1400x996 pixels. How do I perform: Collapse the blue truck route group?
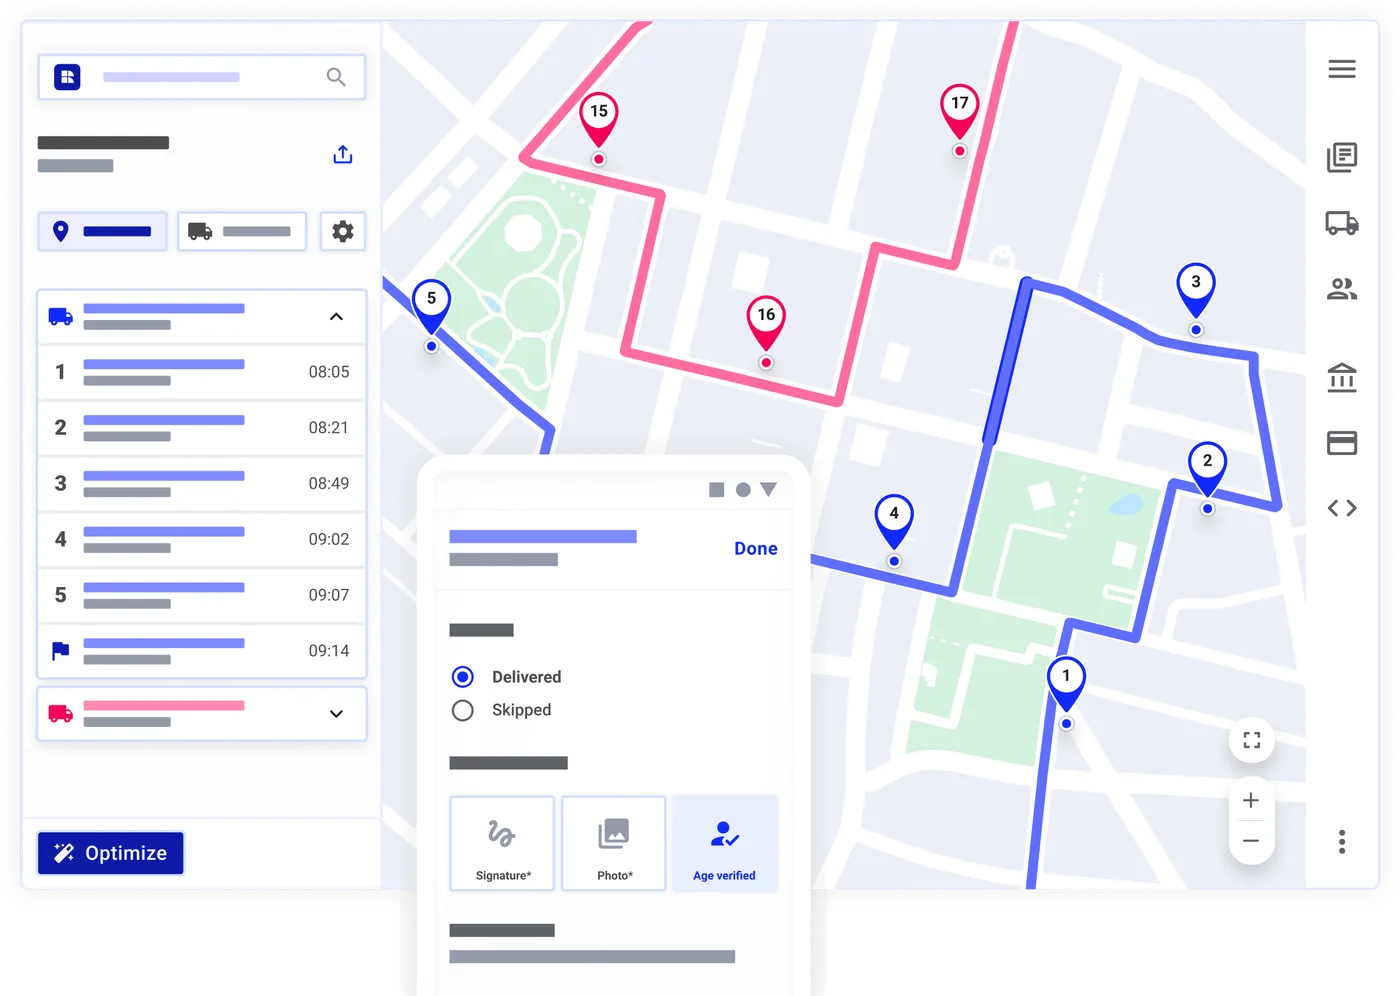click(336, 317)
